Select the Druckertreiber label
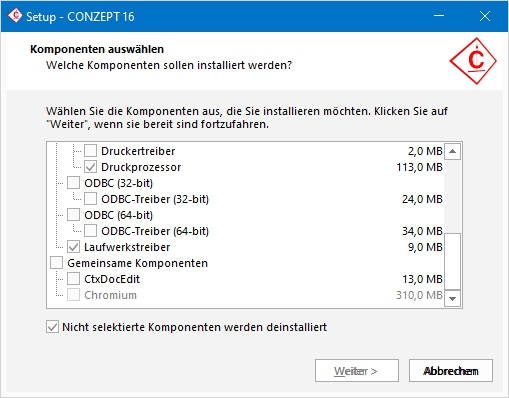The height and width of the screenshot is (398, 509). (138, 151)
